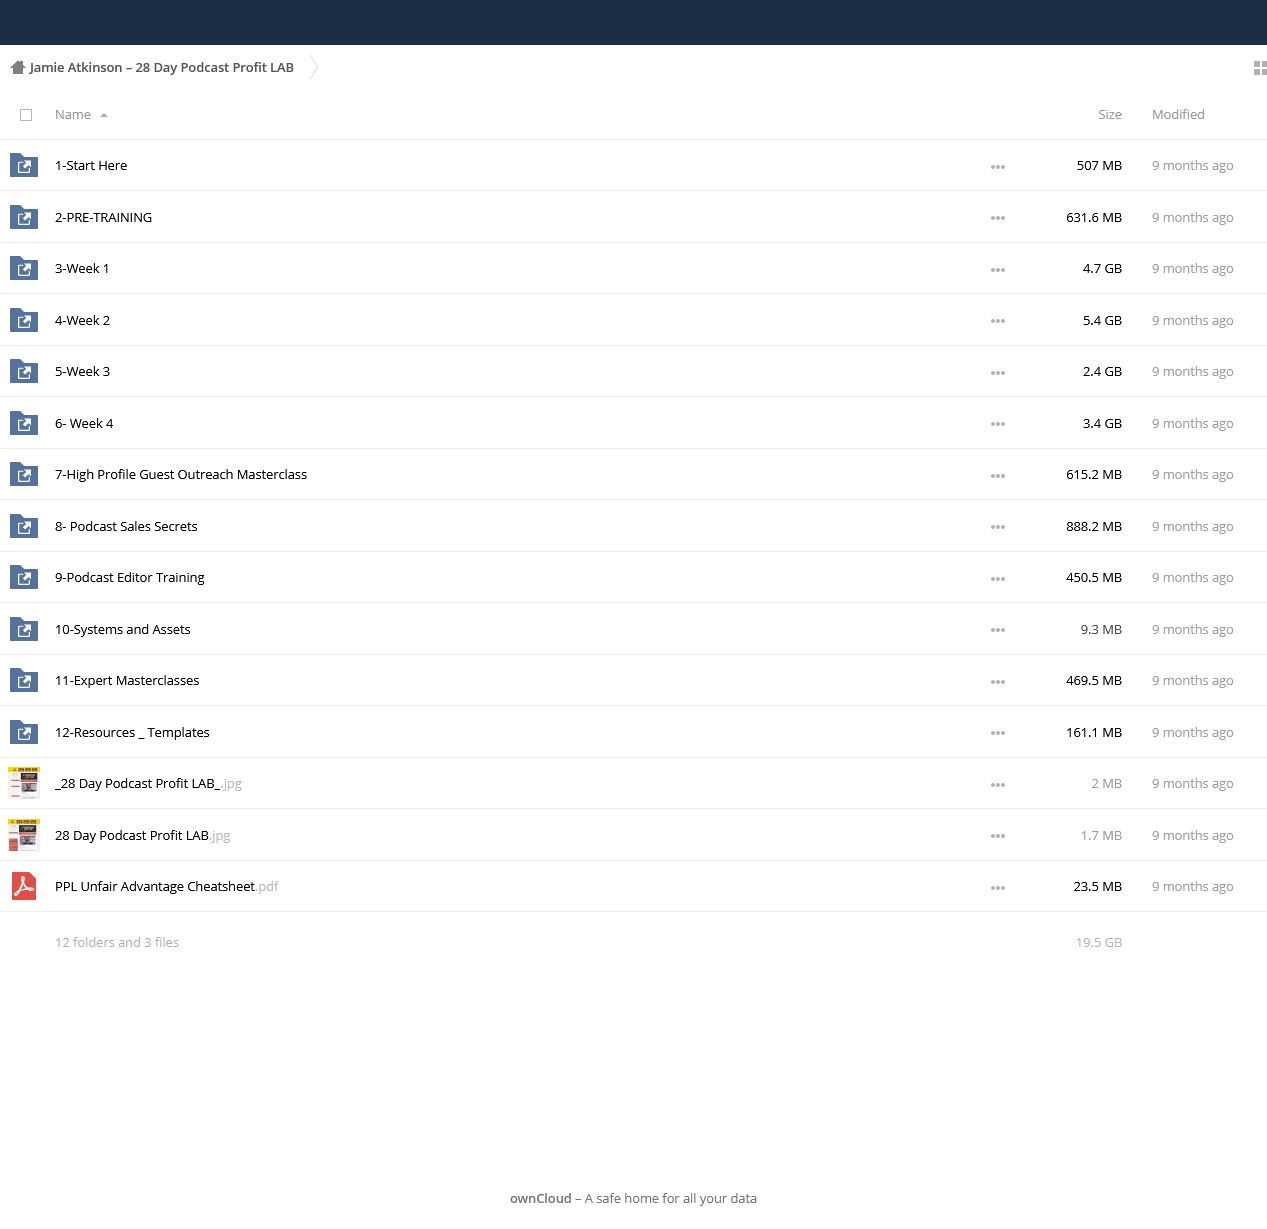
Task: Click the '12 folders and 3 files' summary text
Action: [117, 943]
